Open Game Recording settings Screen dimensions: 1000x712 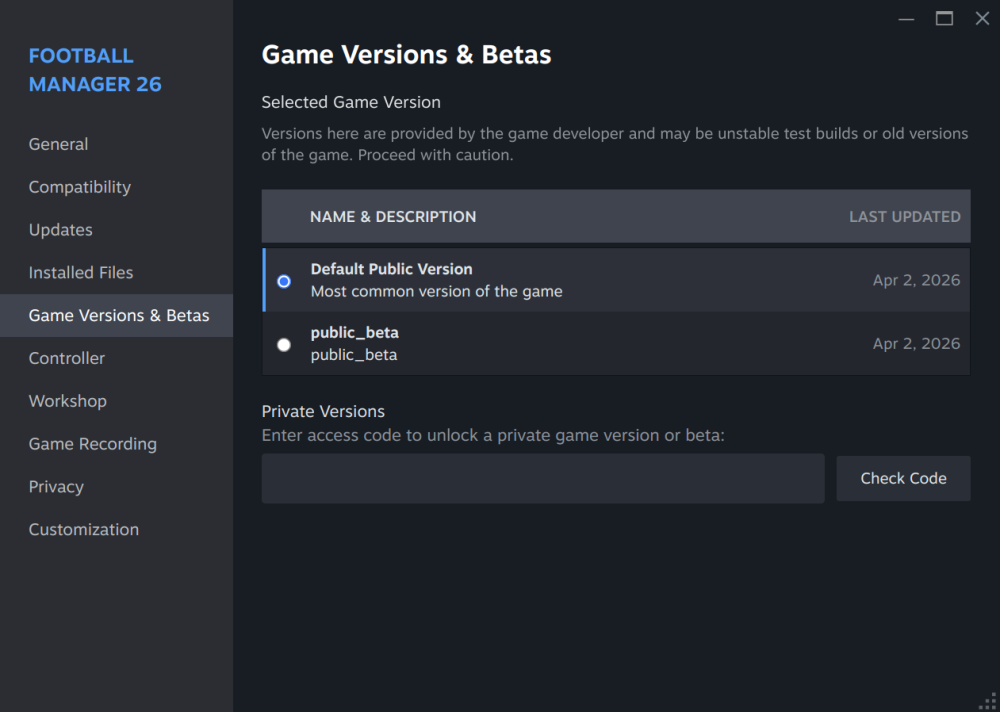pyautogui.click(x=92, y=443)
